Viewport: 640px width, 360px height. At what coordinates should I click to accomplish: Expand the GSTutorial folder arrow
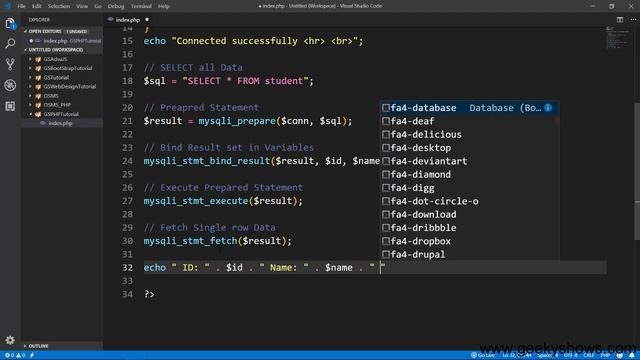pos(30,78)
